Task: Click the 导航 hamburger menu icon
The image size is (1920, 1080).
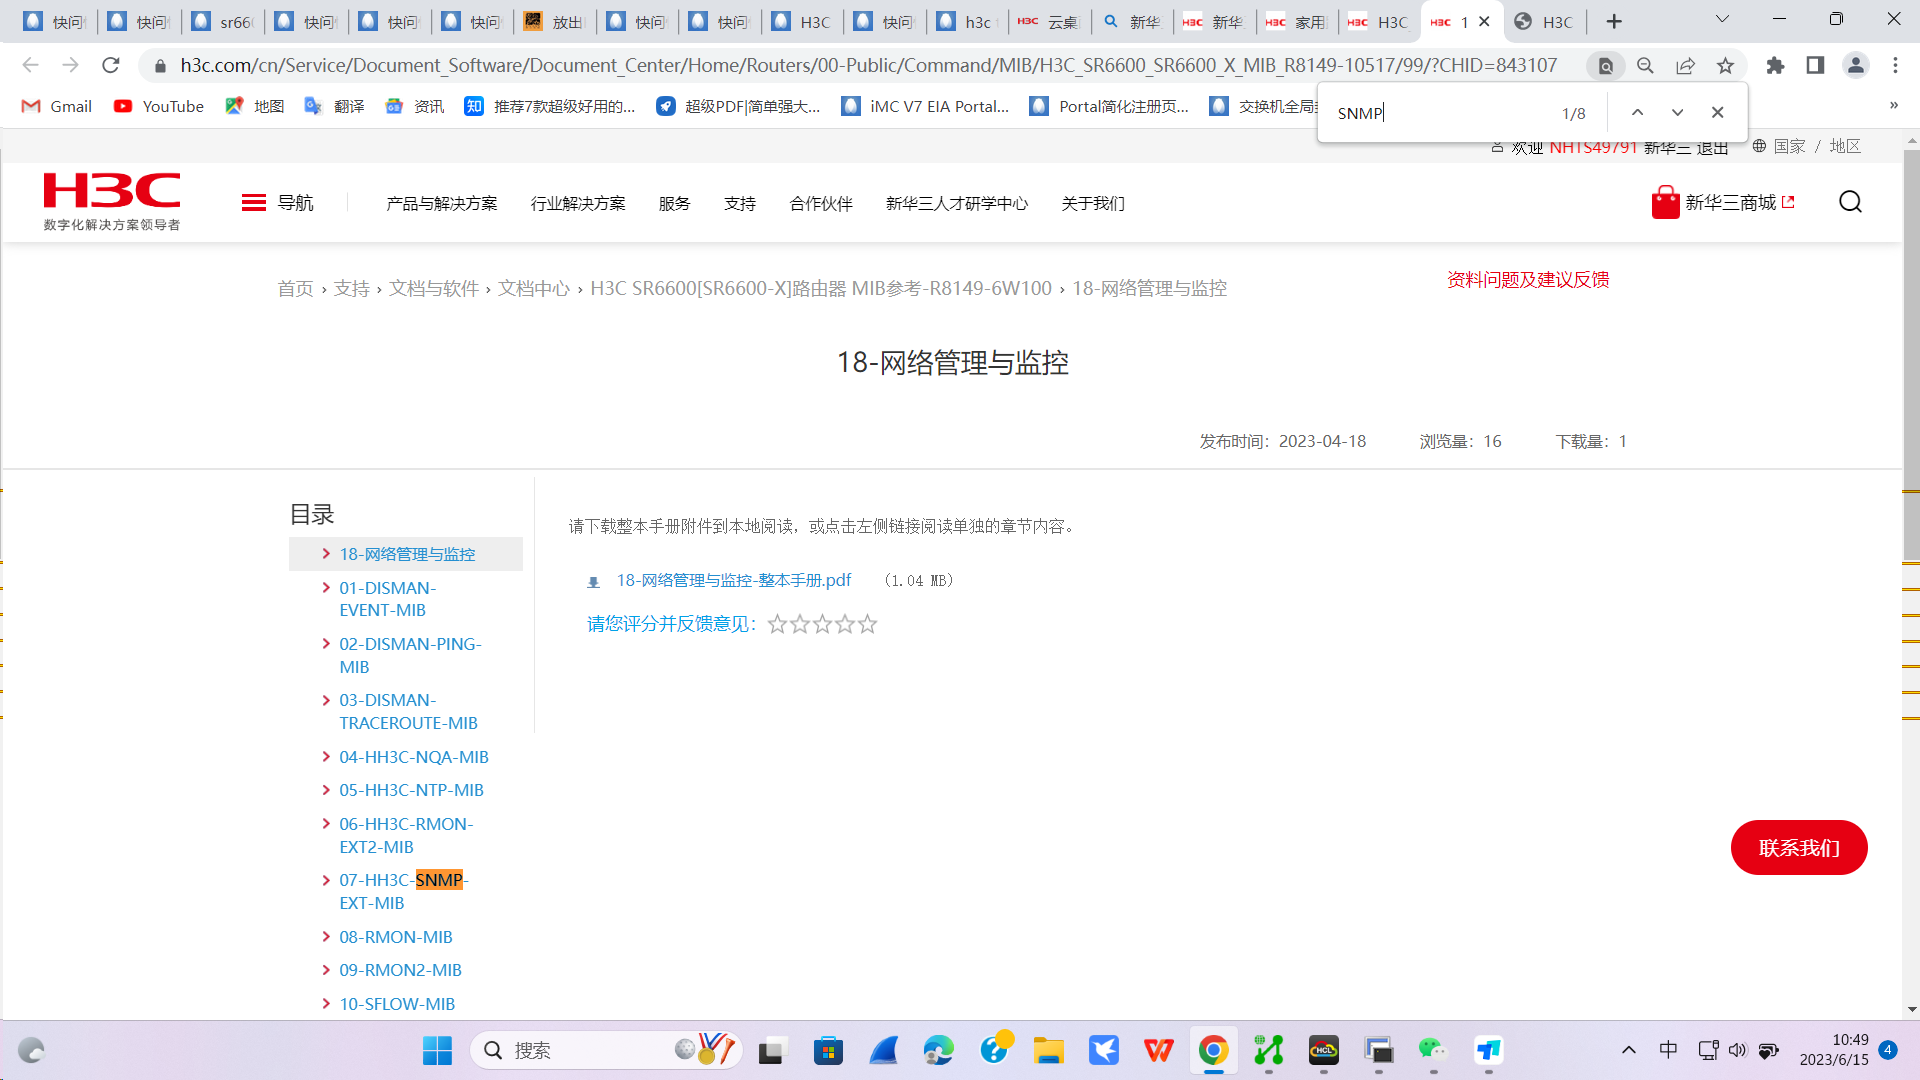Action: click(253, 203)
